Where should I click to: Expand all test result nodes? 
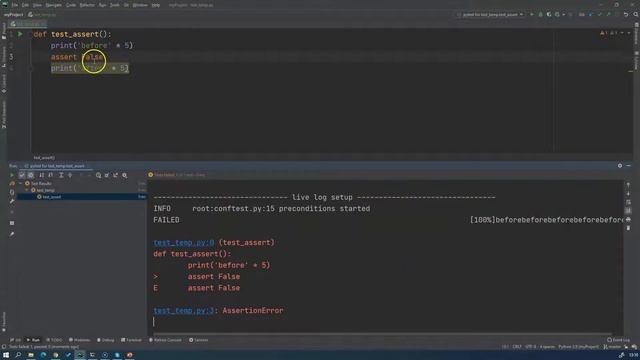tap(61, 175)
